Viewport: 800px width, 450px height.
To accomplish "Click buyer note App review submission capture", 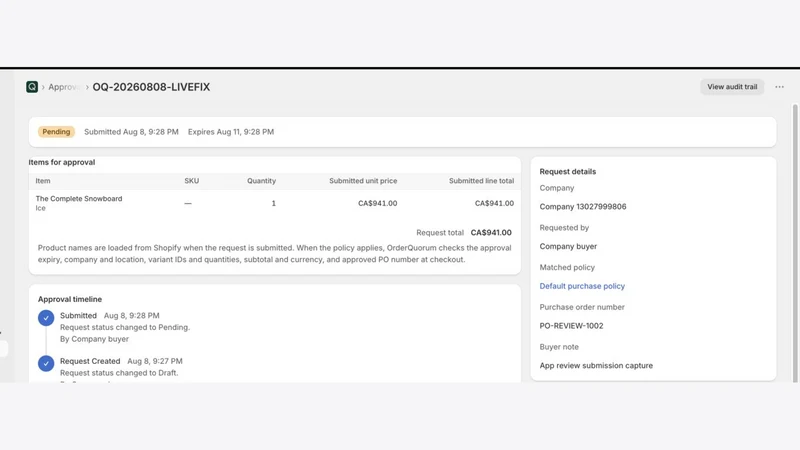I will pyautogui.click(x=596, y=366).
